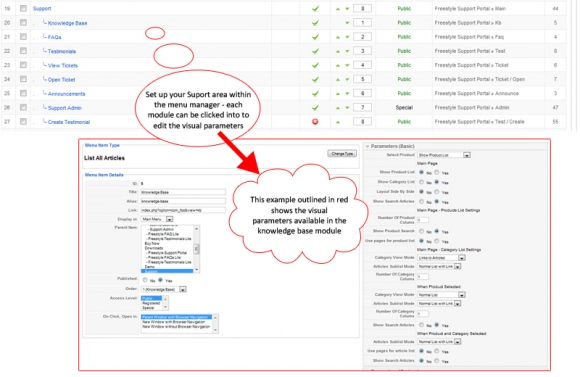
Task: Click the Title input field
Action: point(183,192)
